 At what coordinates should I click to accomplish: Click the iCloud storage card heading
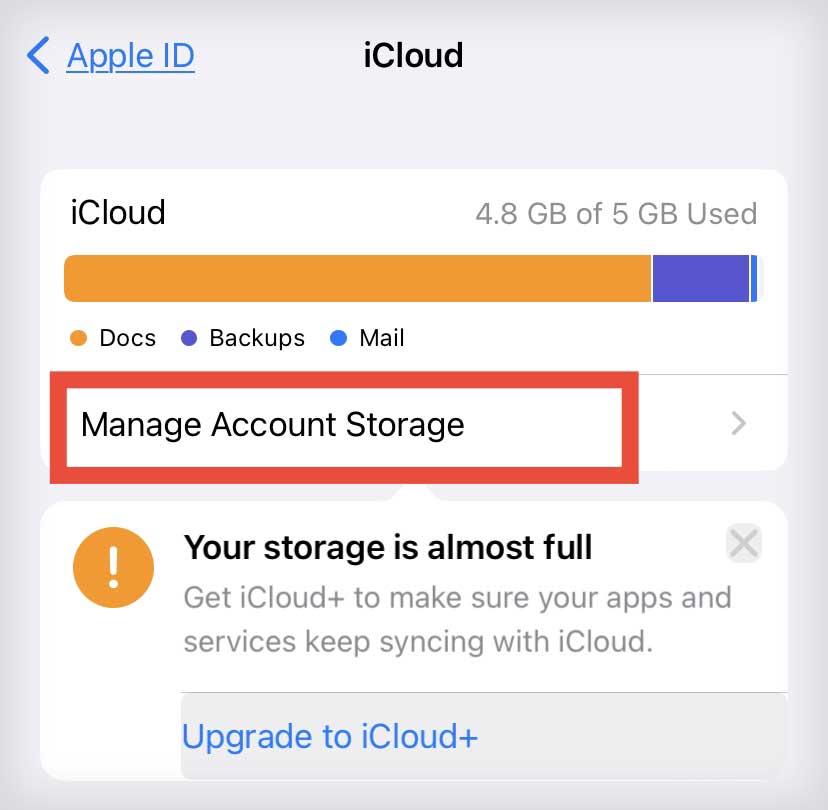tap(118, 212)
